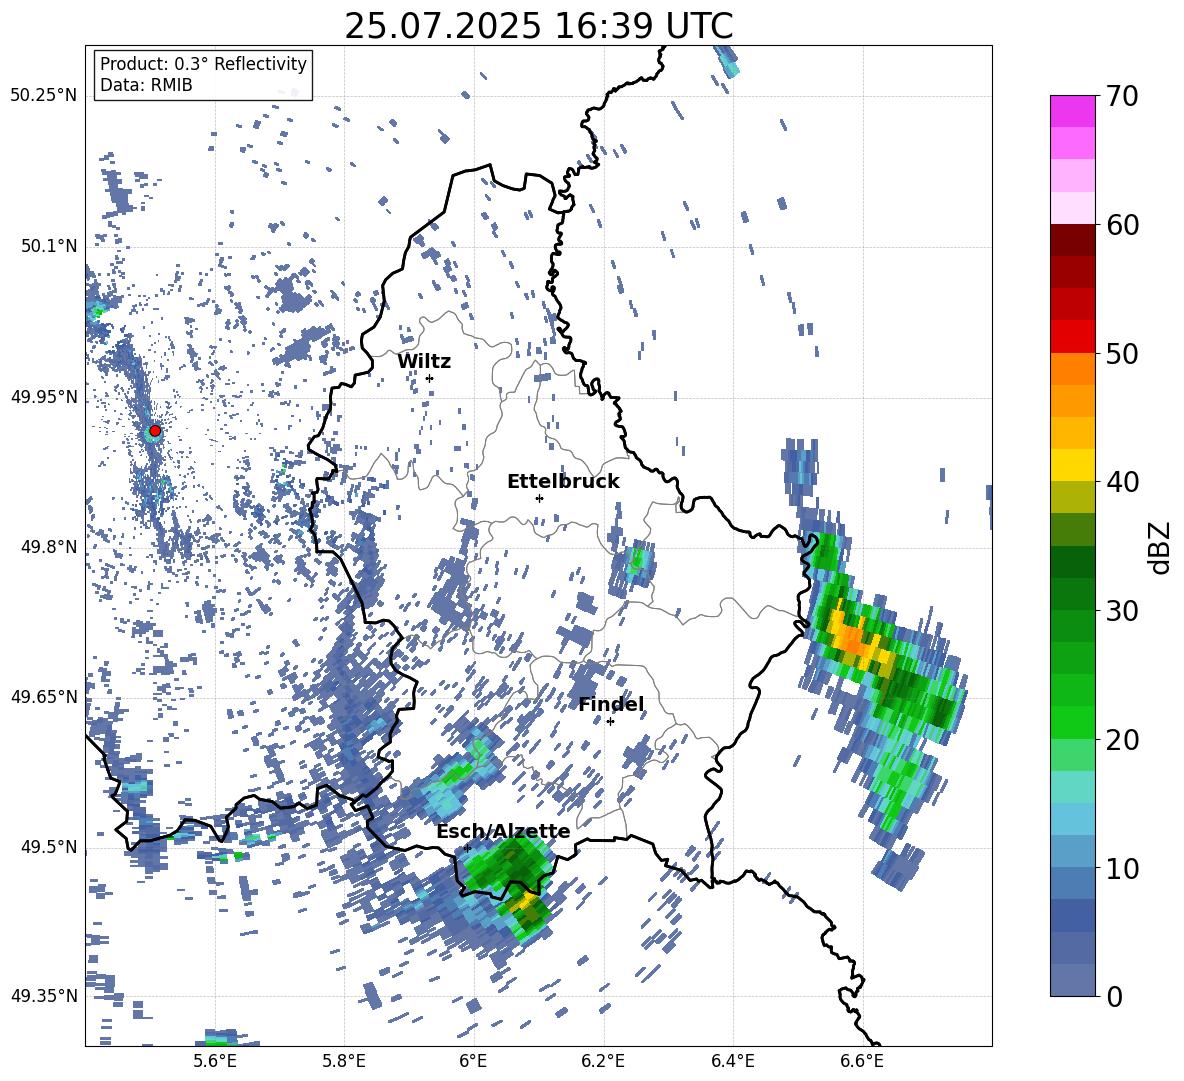Click the colorbar tick label 40
Viewport: 1184px width, 1081px height.
tap(1122, 482)
